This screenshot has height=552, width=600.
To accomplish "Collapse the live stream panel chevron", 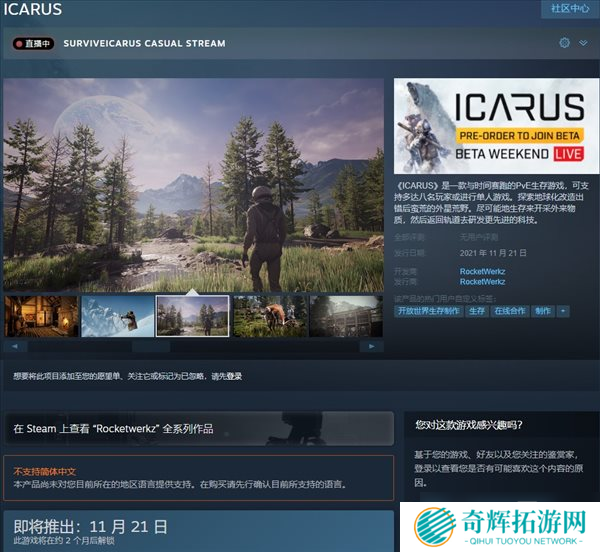I will coord(582,43).
